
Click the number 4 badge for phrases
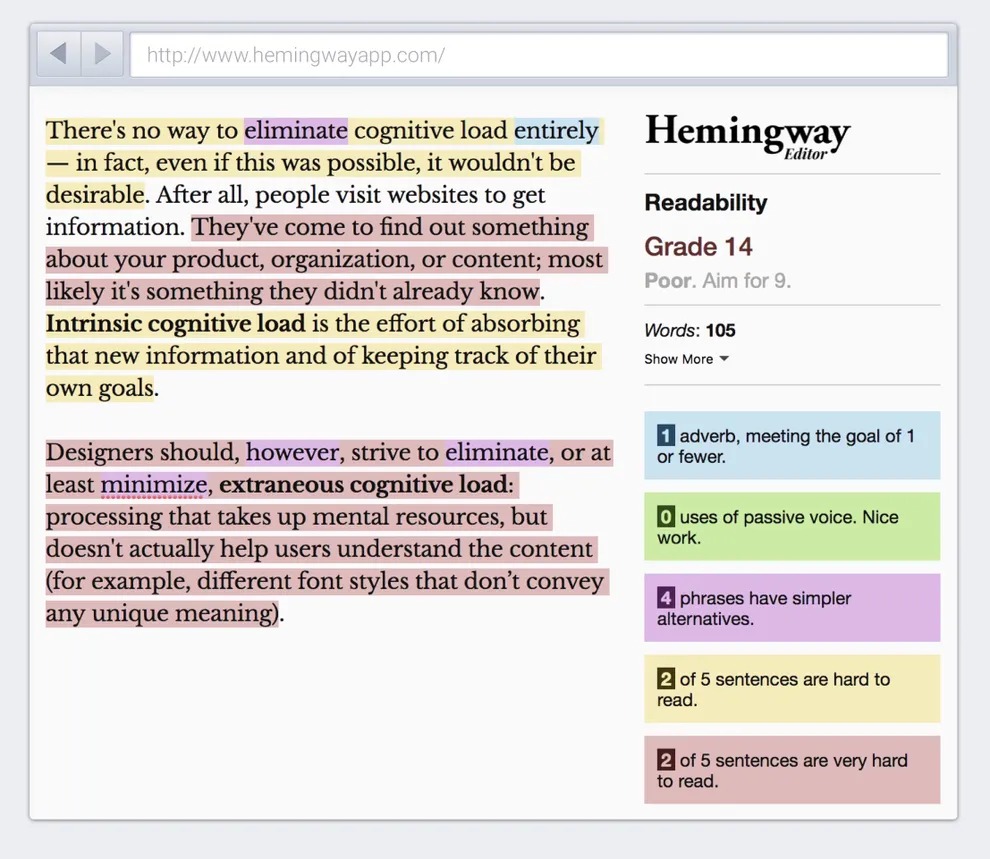pyautogui.click(x=665, y=598)
